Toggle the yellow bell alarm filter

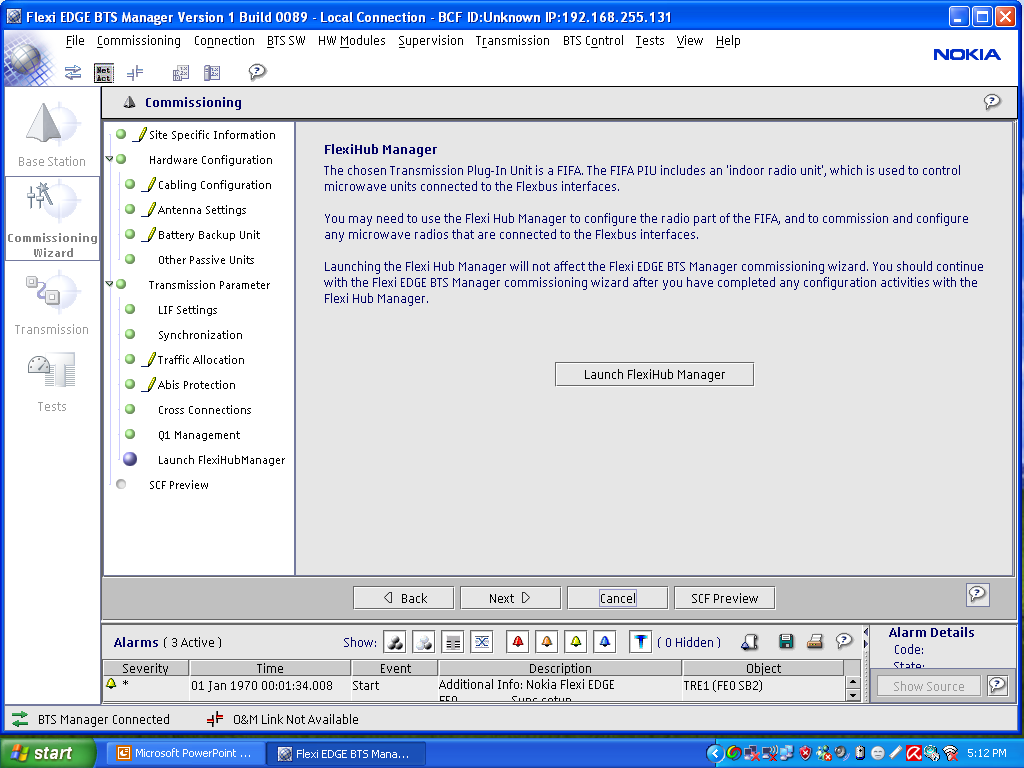(x=575, y=642)
